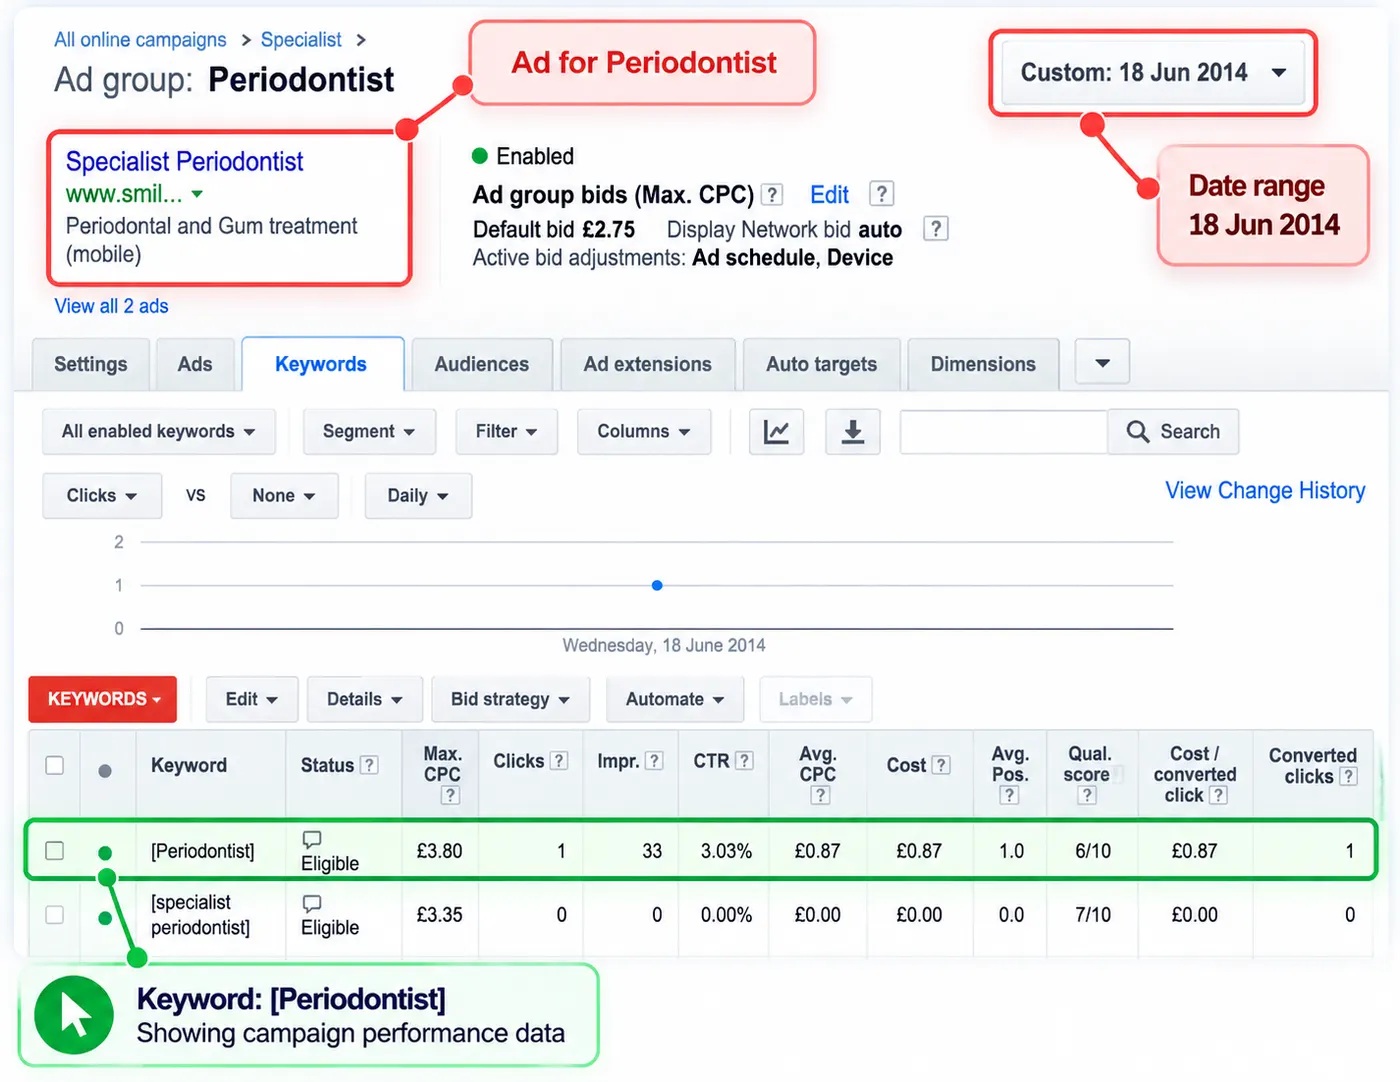Toggle the status dot for [specialist periodontist]

click(x=105, y=917)
